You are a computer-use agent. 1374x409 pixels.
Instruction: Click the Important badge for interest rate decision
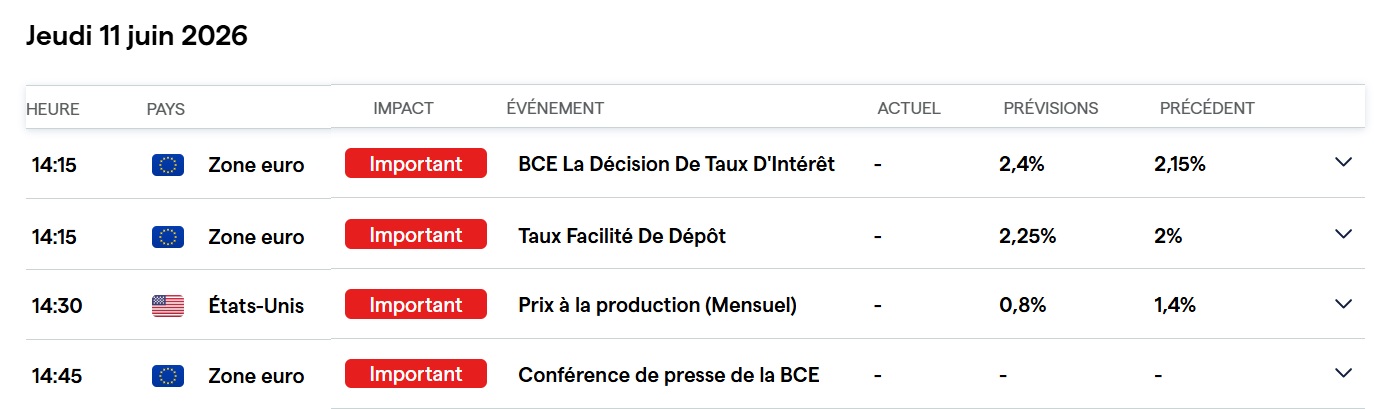pos(416,163)
